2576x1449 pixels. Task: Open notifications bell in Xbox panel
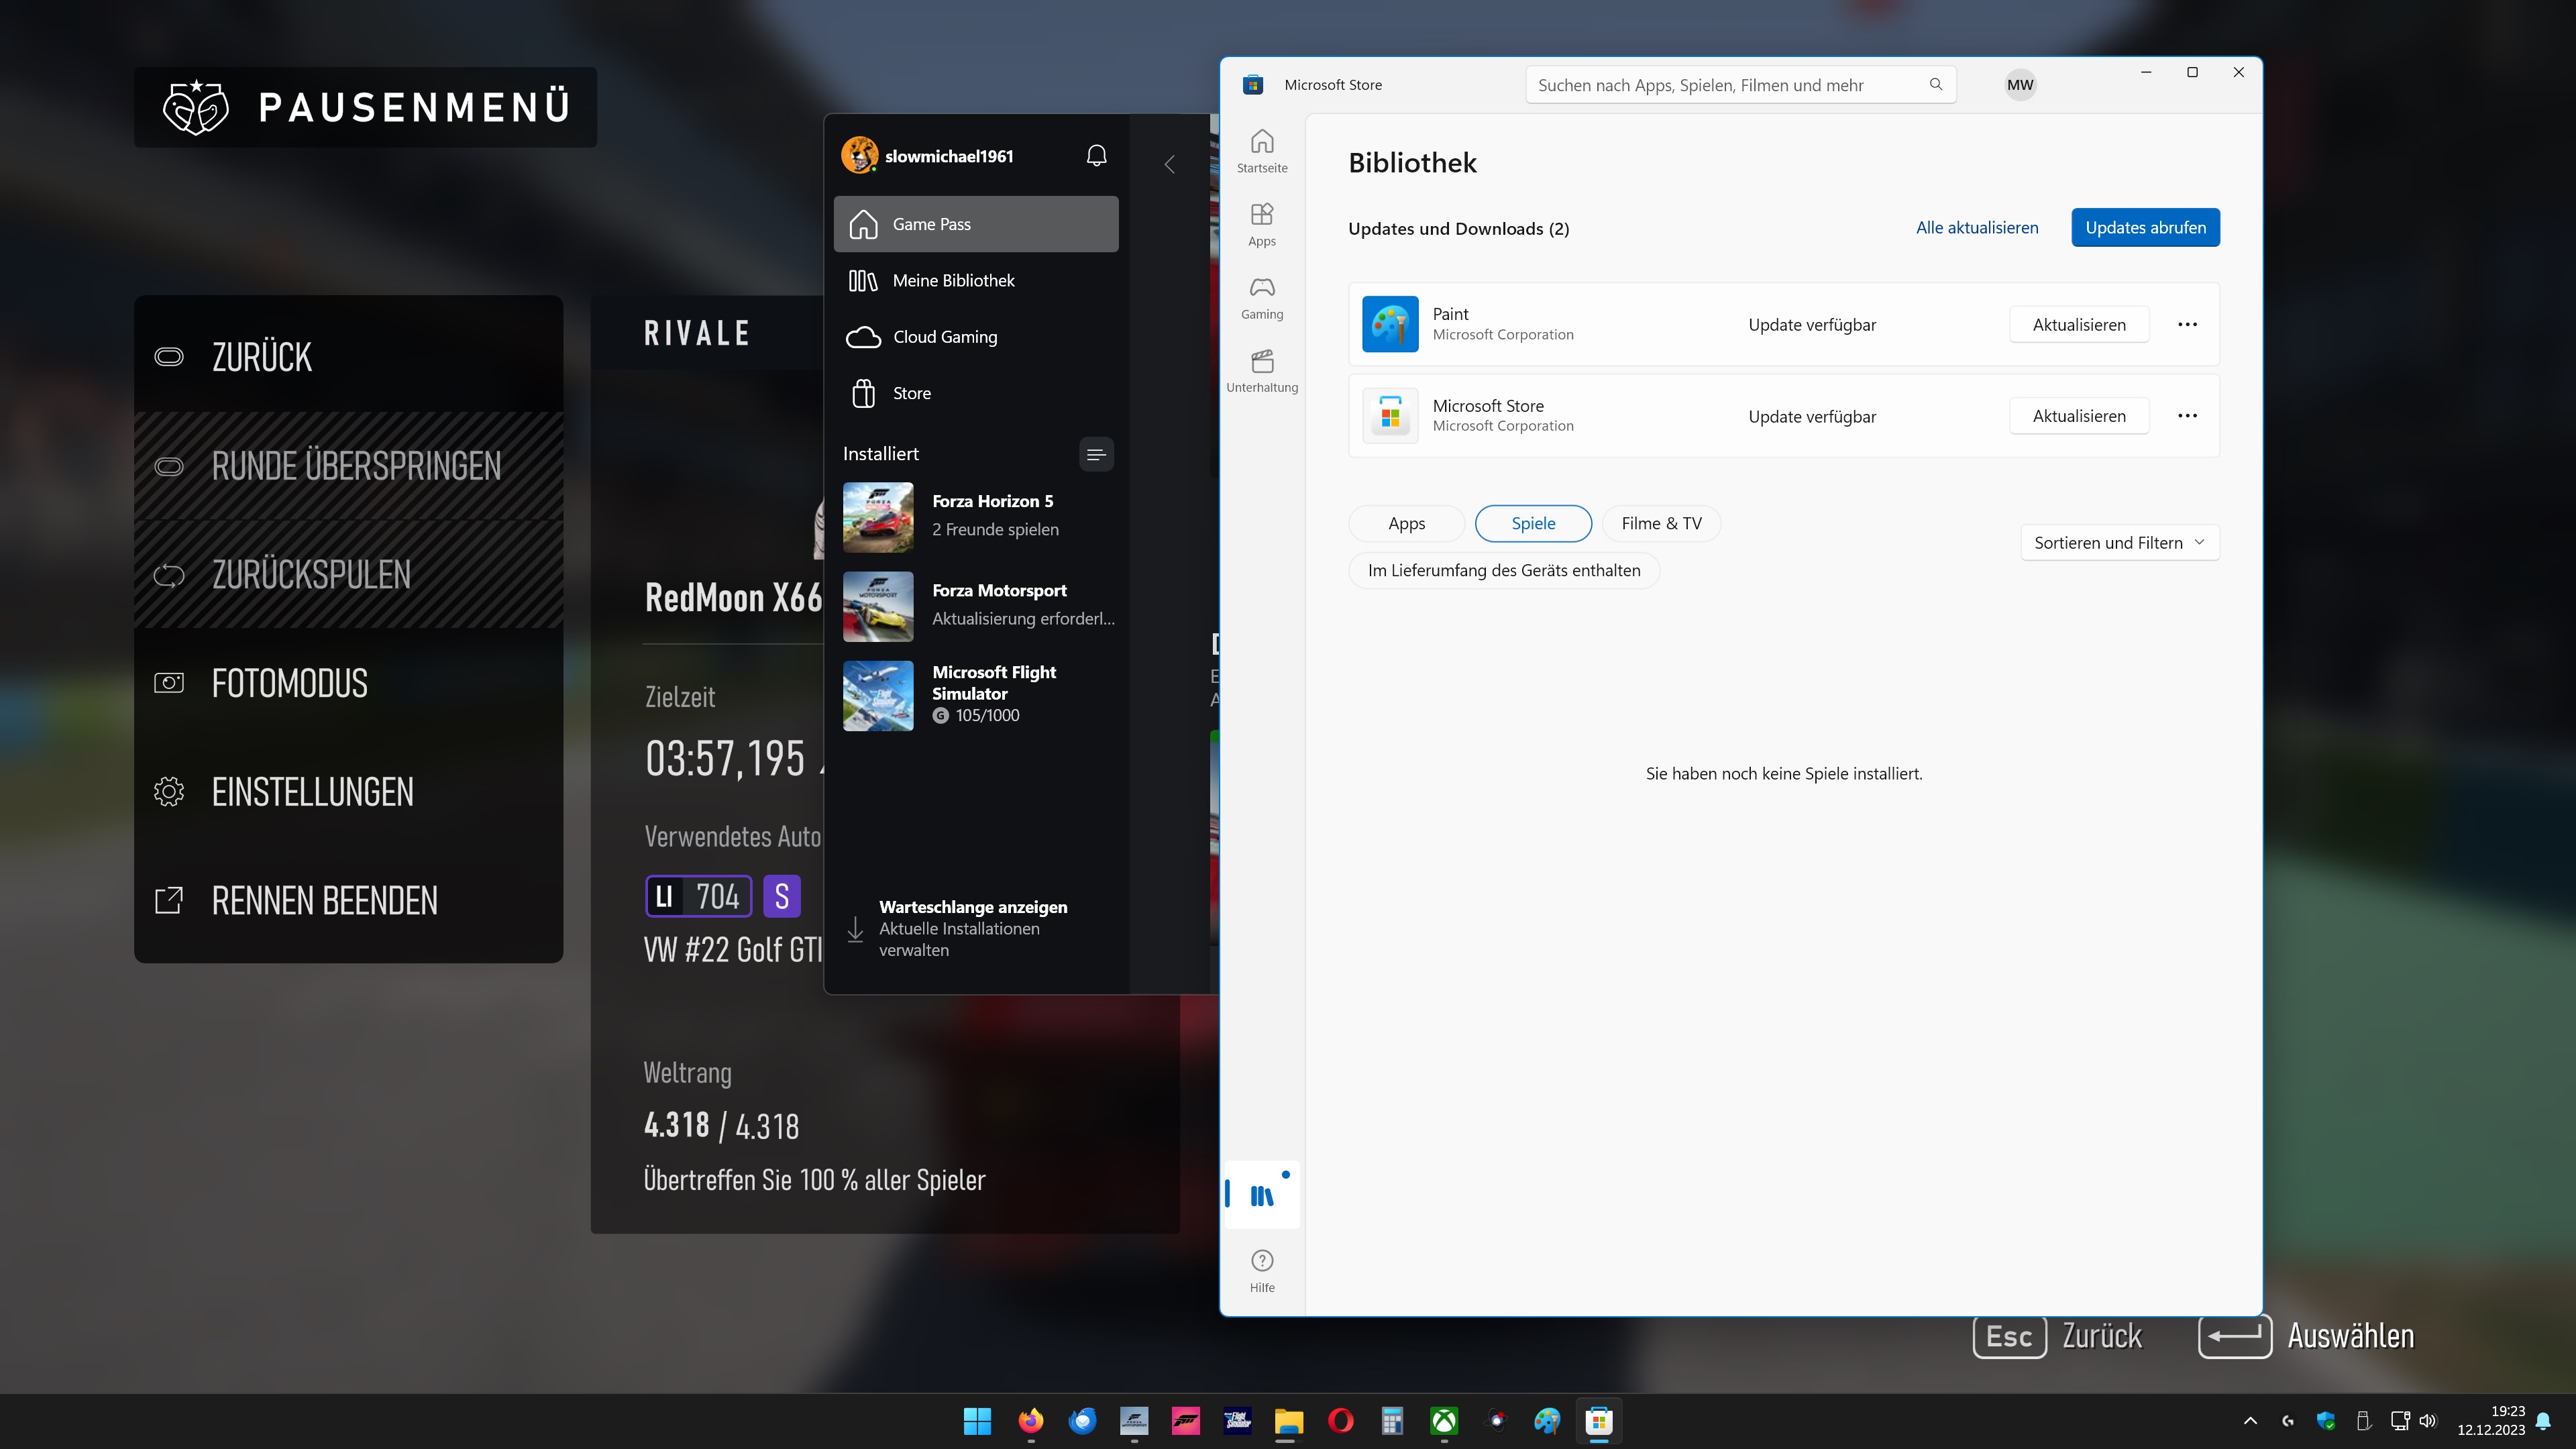pyautogui.click(x=1096, y=156)
